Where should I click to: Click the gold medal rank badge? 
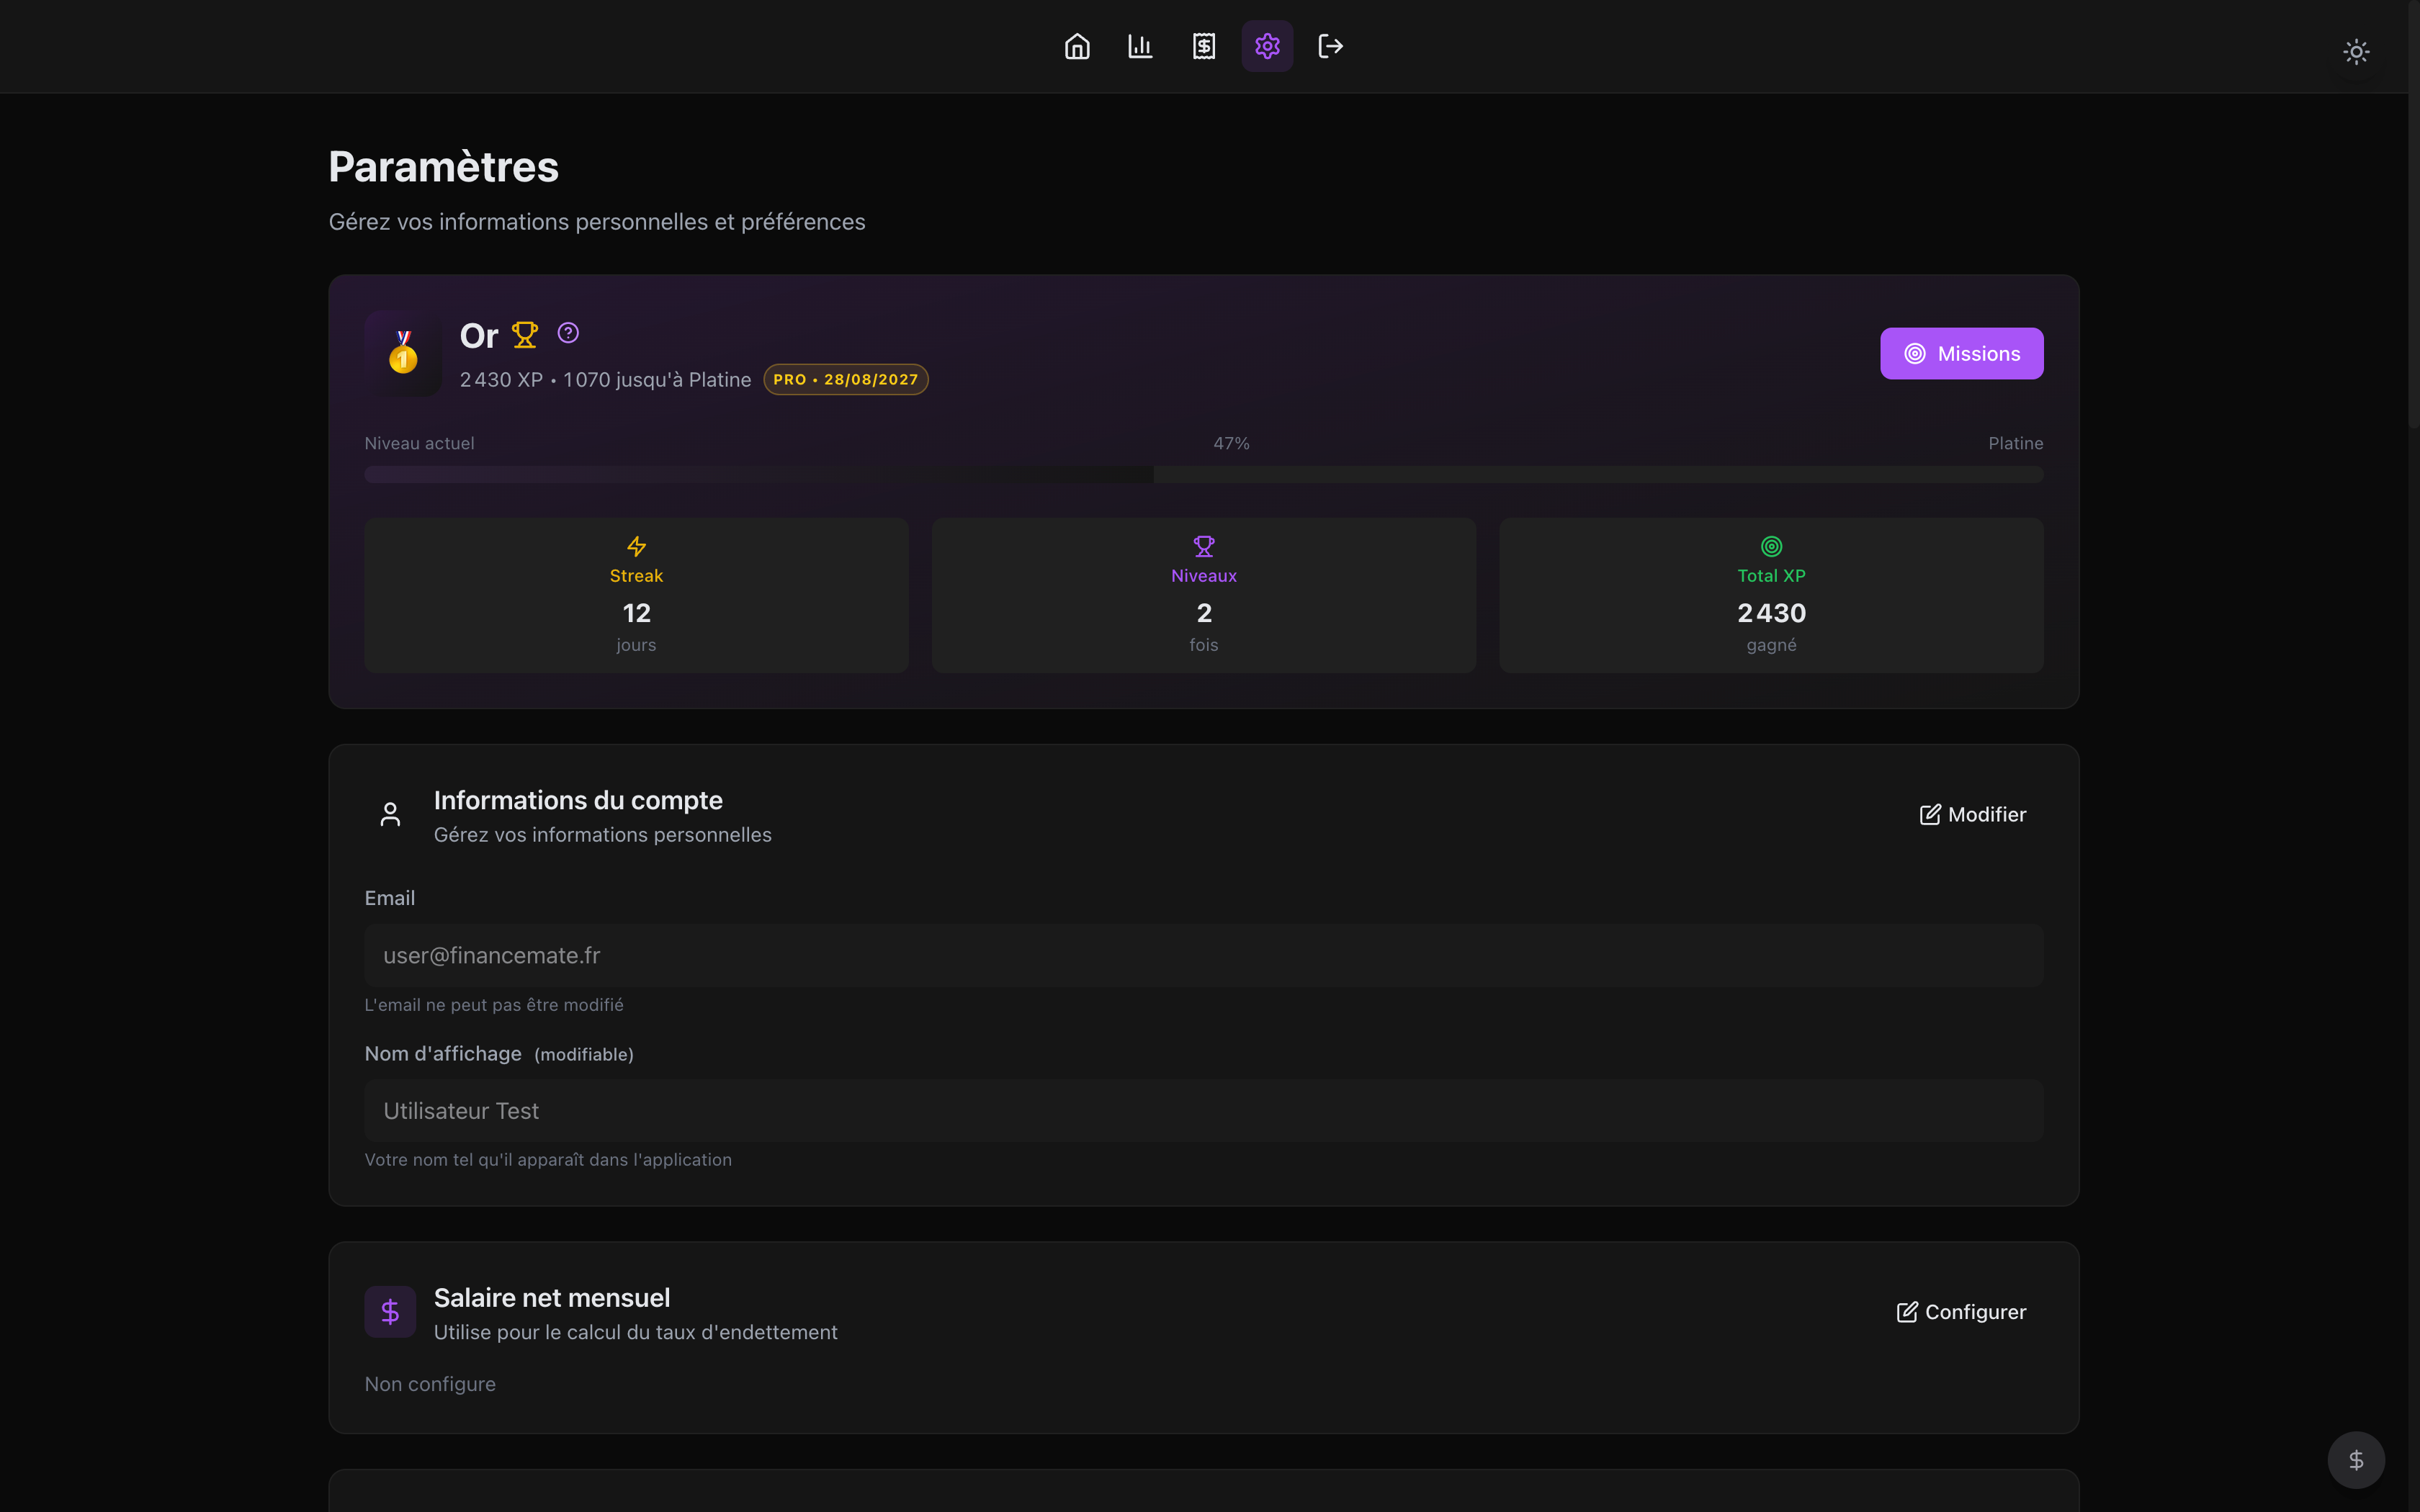click(403, 353)
